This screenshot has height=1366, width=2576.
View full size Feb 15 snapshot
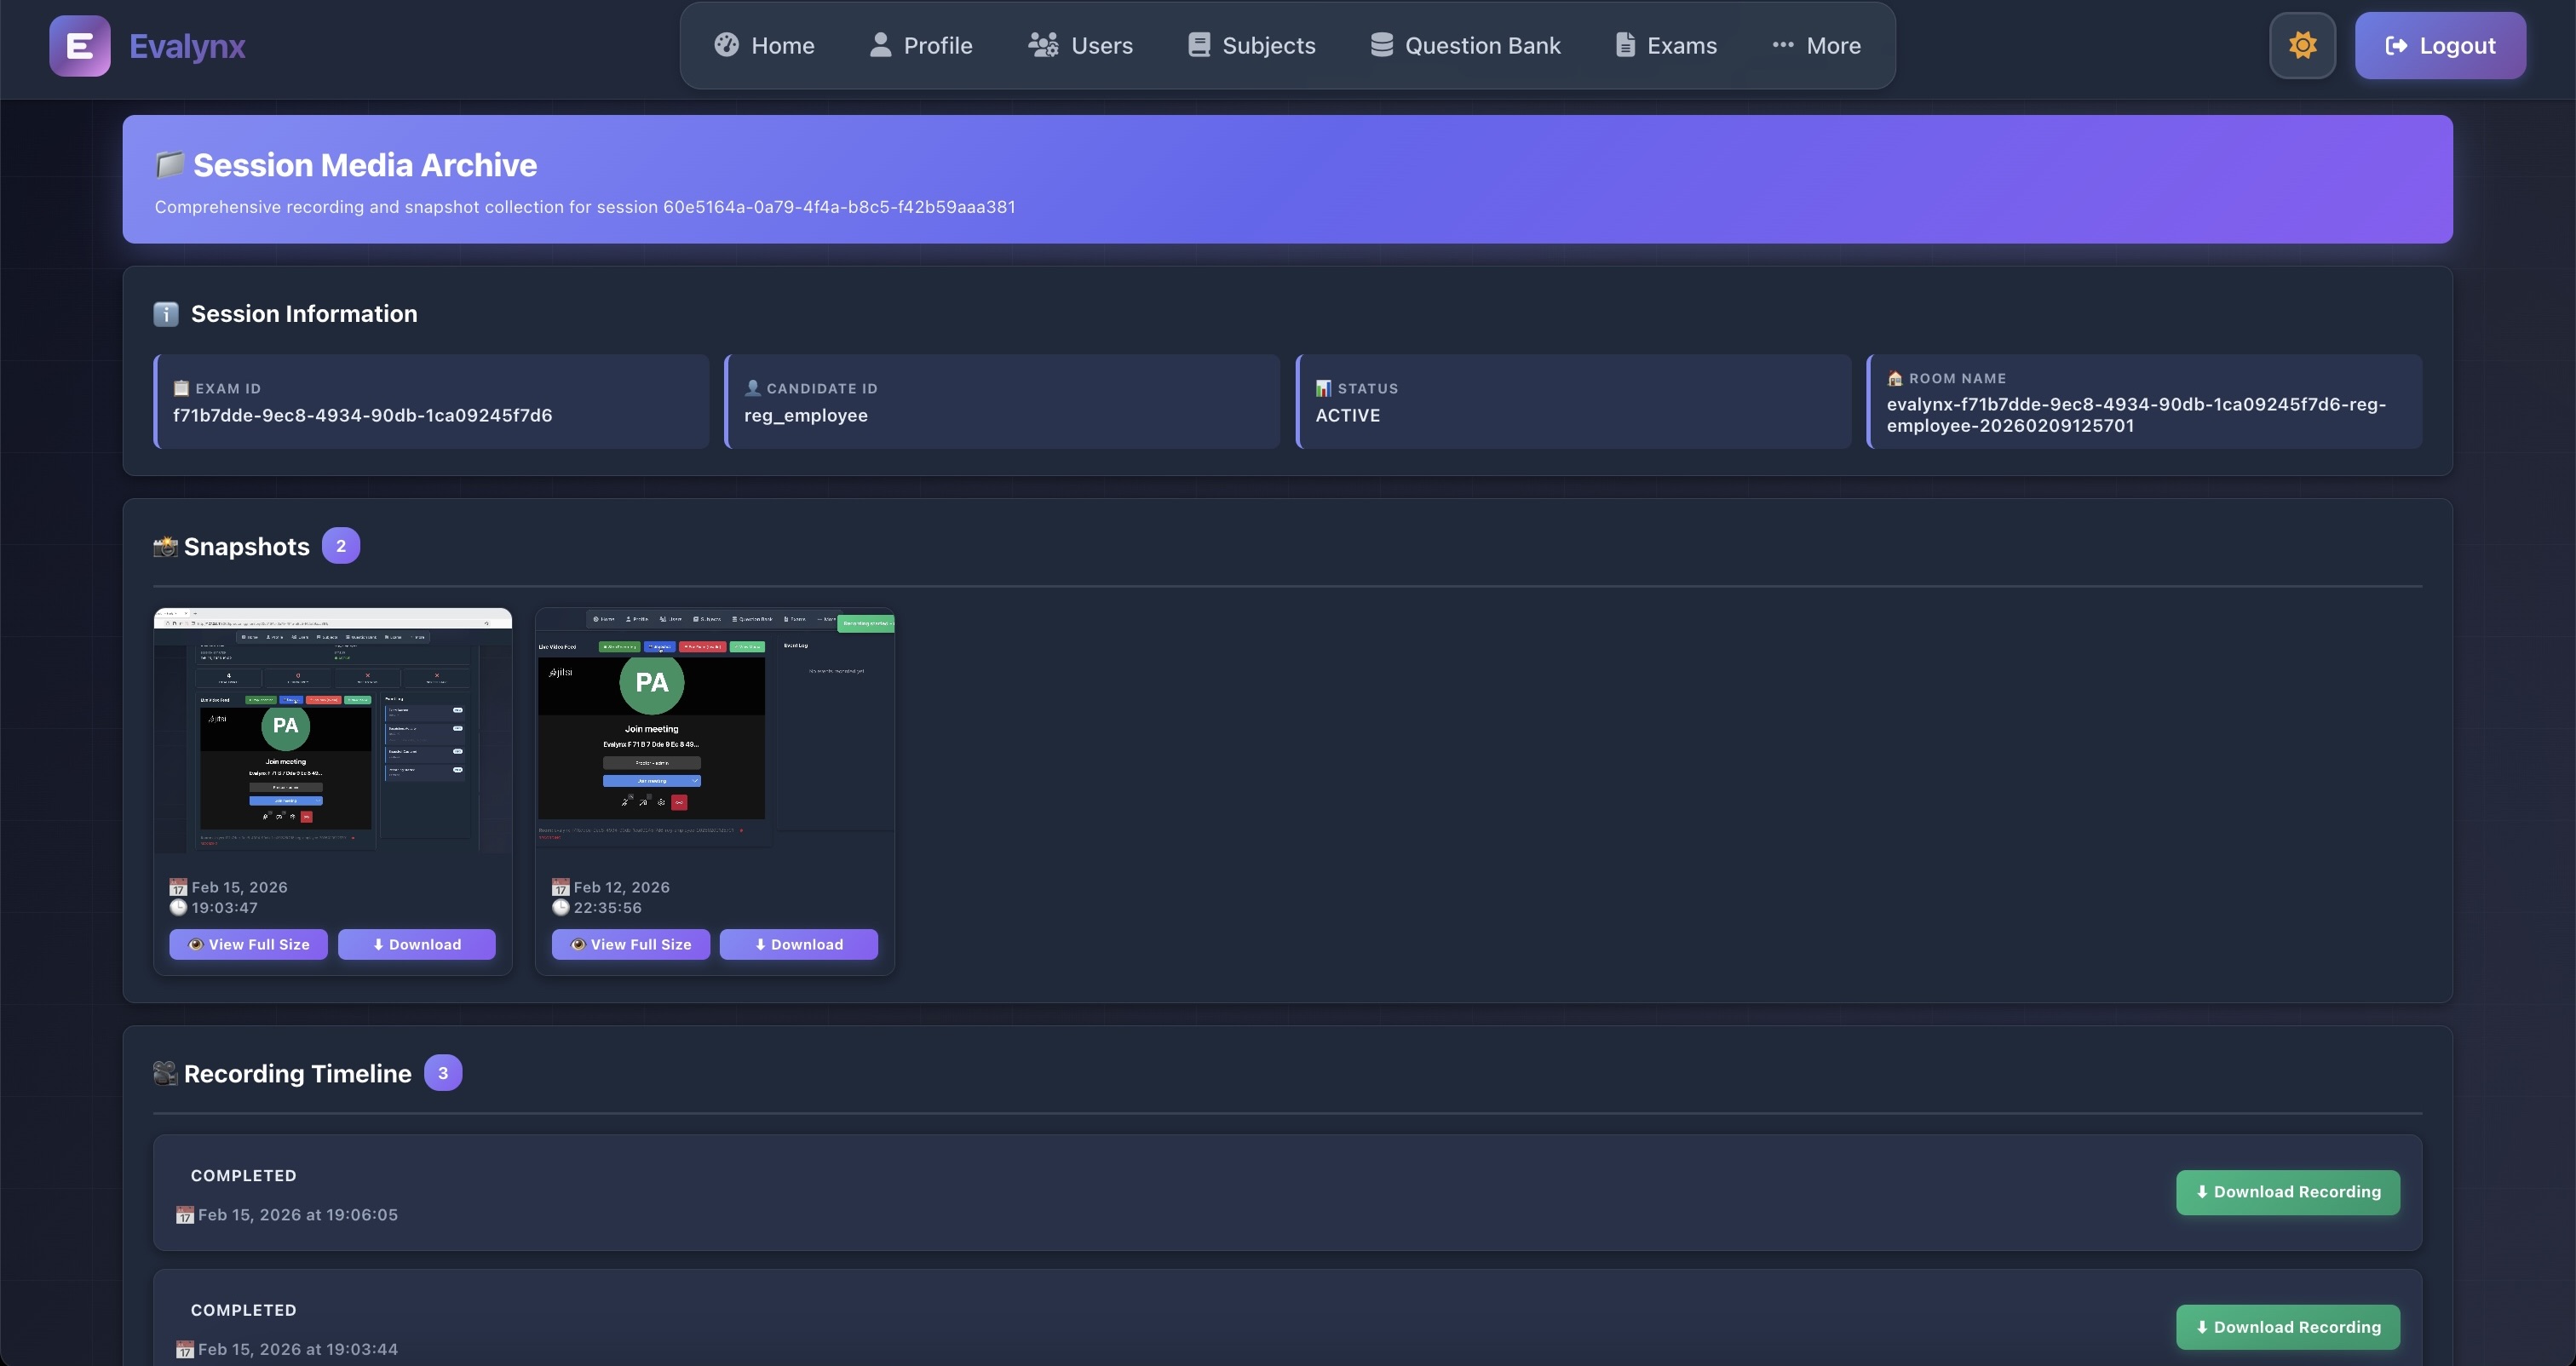click(x=248, y=945)
